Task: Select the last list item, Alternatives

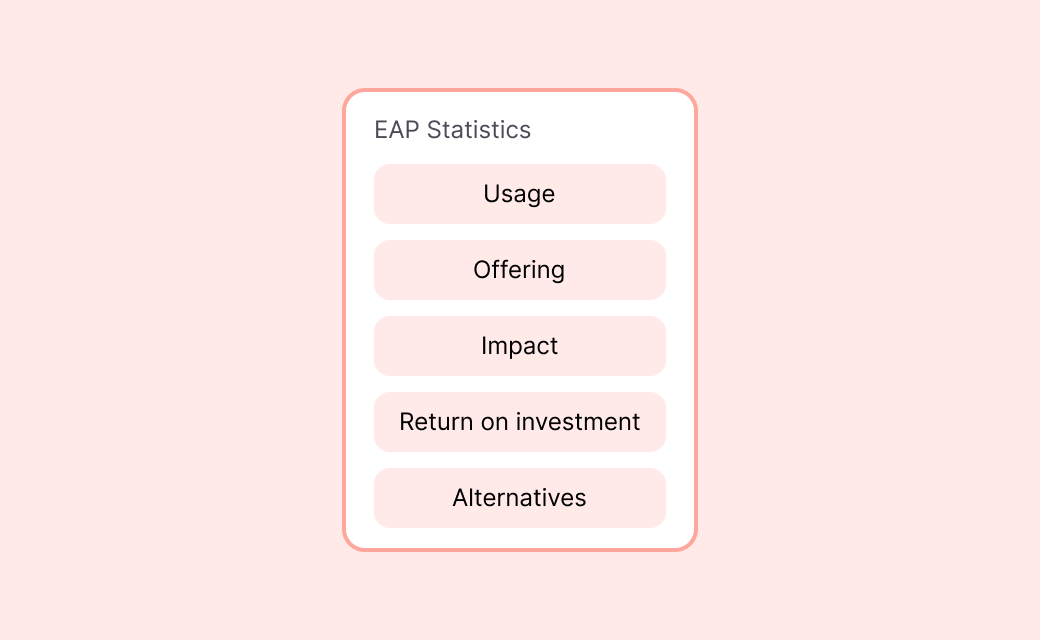Action: [519, 498]
